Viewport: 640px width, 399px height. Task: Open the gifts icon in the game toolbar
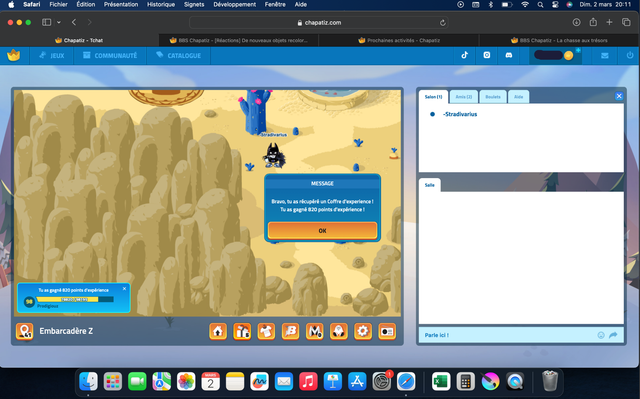pos(242,331)
